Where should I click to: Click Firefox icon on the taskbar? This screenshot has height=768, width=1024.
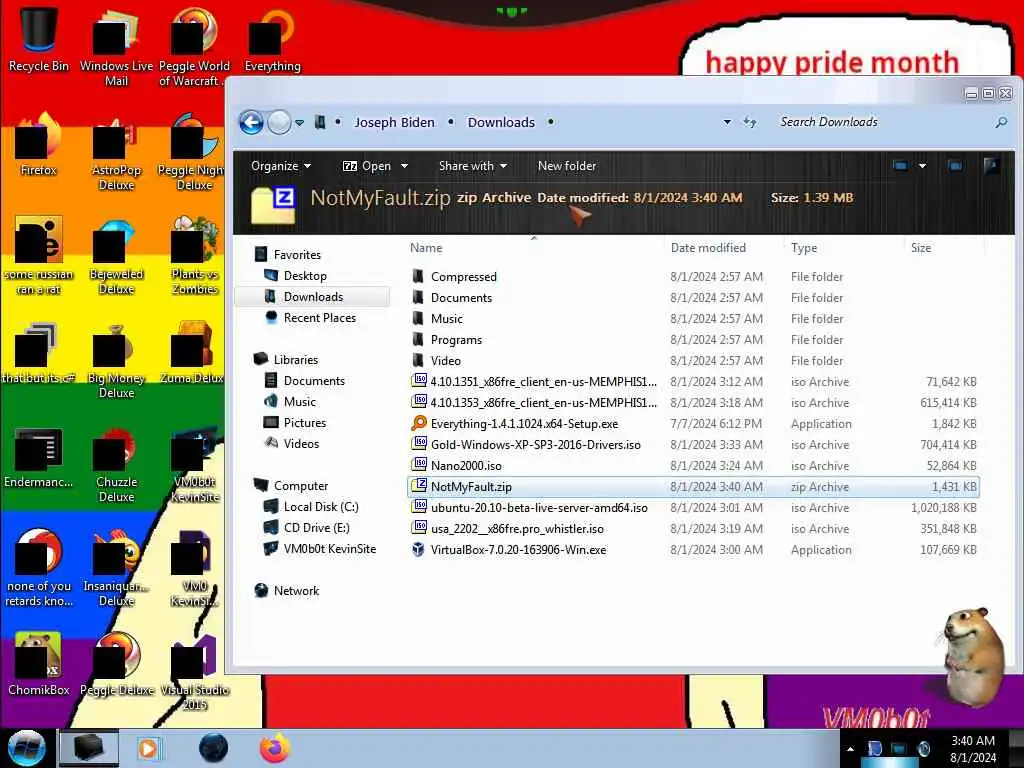pyautogui.click(x=275, y=748)
